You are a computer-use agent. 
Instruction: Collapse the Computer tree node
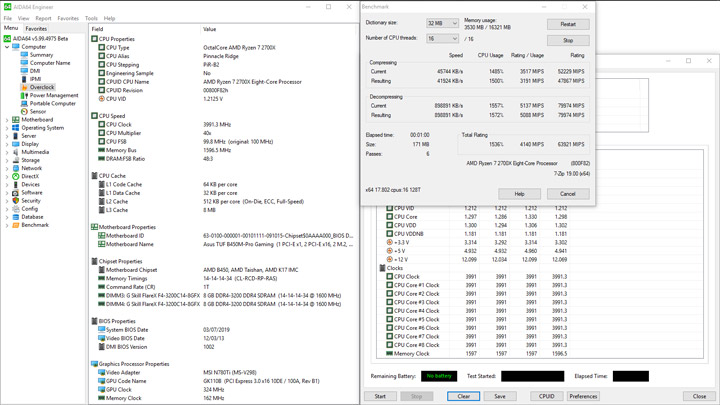(x=7, y=47)
